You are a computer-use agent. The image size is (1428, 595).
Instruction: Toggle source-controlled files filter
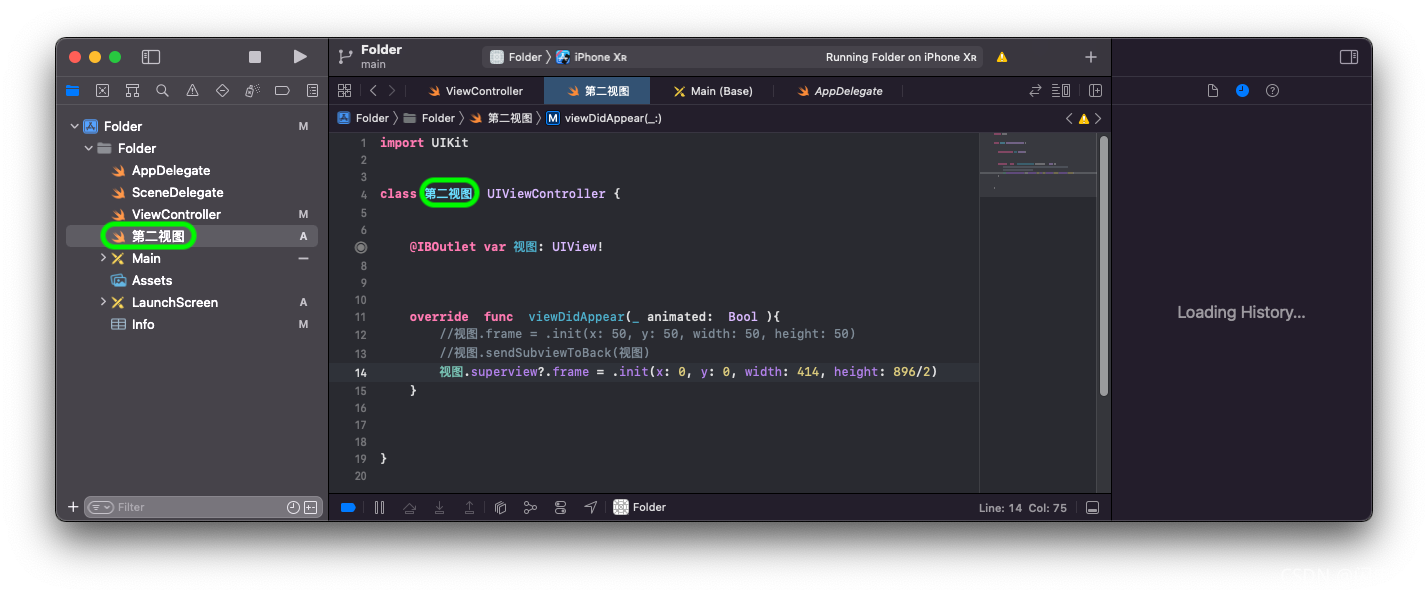click(x=310, y=508)
